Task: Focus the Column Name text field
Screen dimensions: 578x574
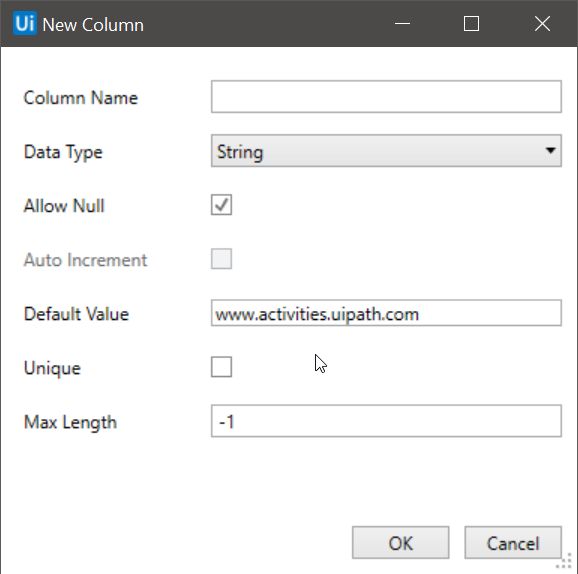Action: point(386,97)
